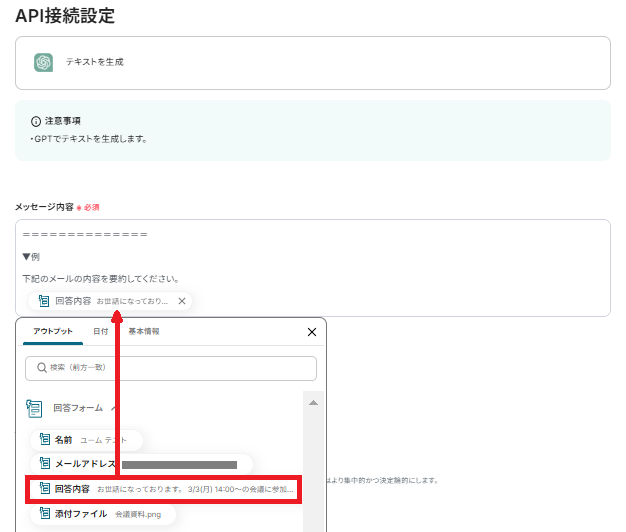
Task: Select the 添付ファイル output item
Action: (x=103, y=514)
